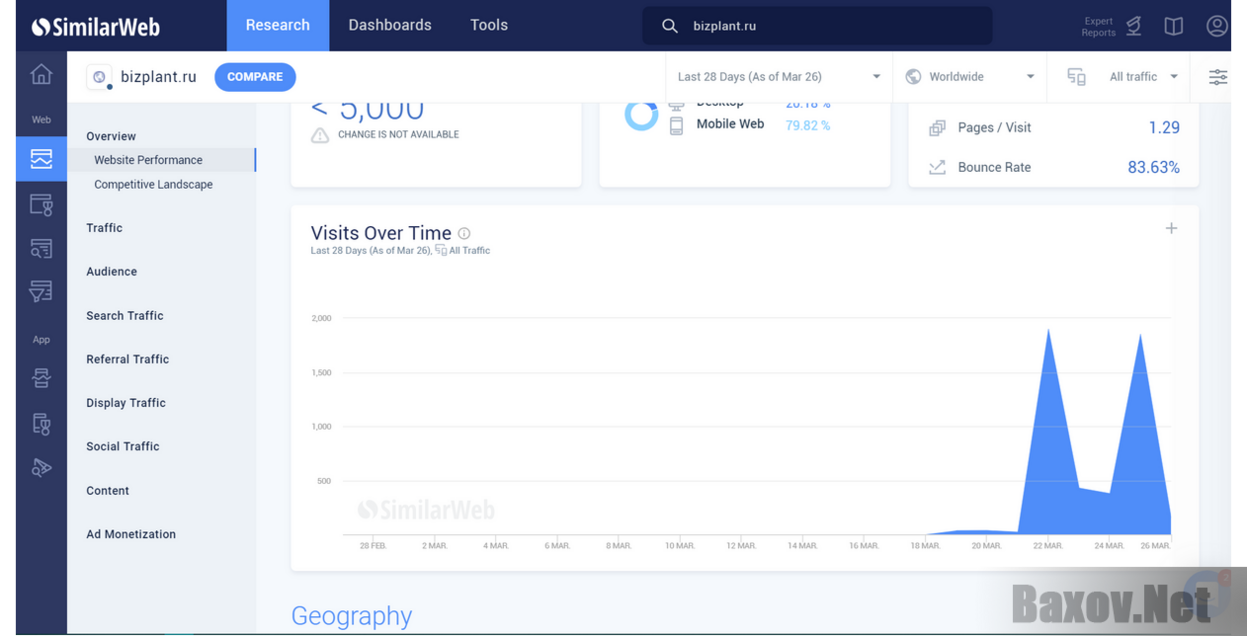Click the devices icon beside All traffic

click(1076, 77)
